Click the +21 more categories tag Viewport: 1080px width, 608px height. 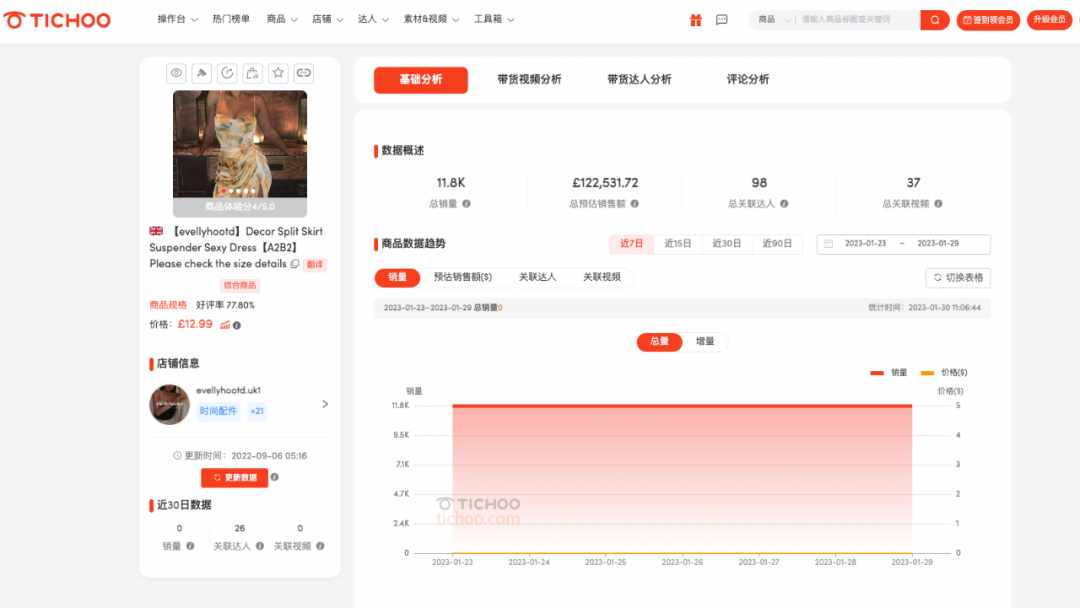pyautogui.click(x=257, y=411)
